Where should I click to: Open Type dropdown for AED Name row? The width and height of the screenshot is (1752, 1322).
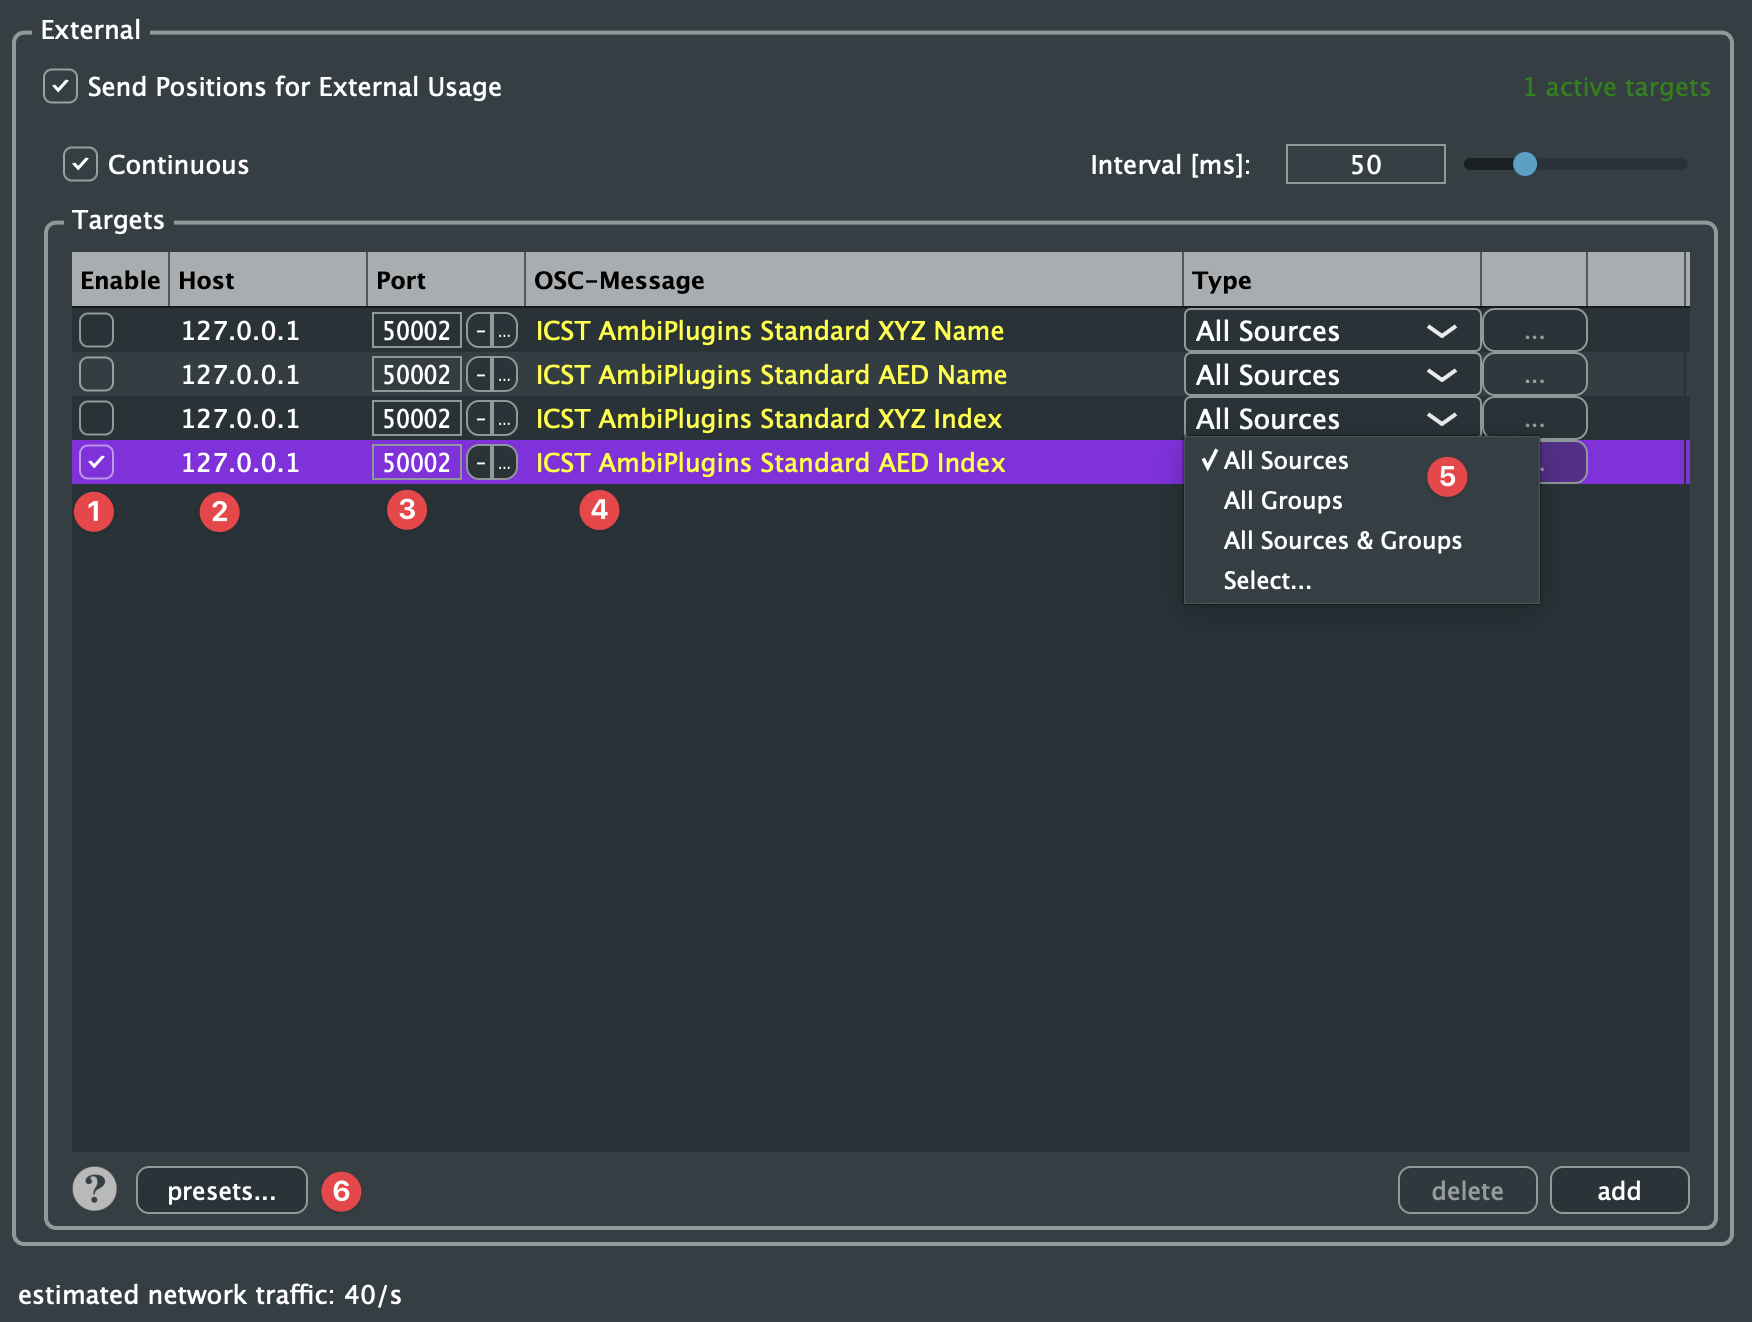click(1332, 374)
